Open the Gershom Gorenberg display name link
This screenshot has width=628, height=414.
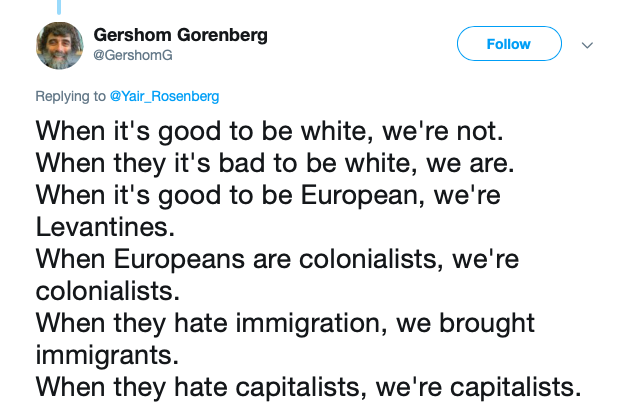180,35
